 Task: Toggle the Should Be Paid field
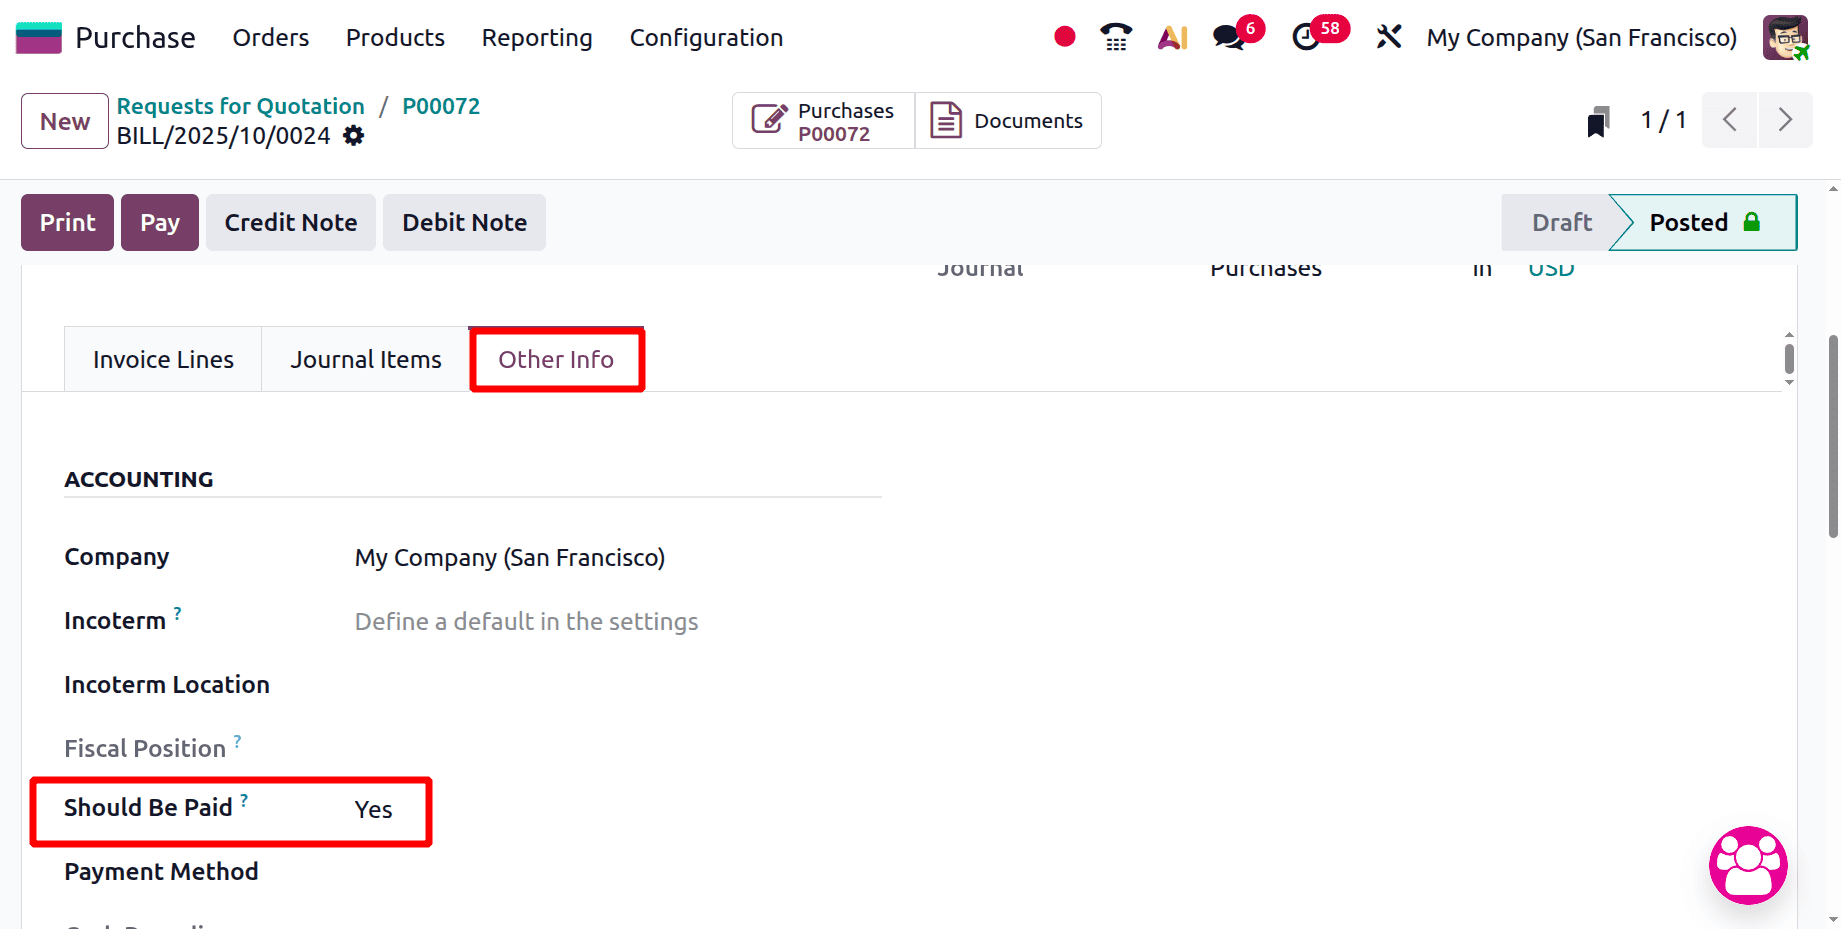click(x=372, y=809)
